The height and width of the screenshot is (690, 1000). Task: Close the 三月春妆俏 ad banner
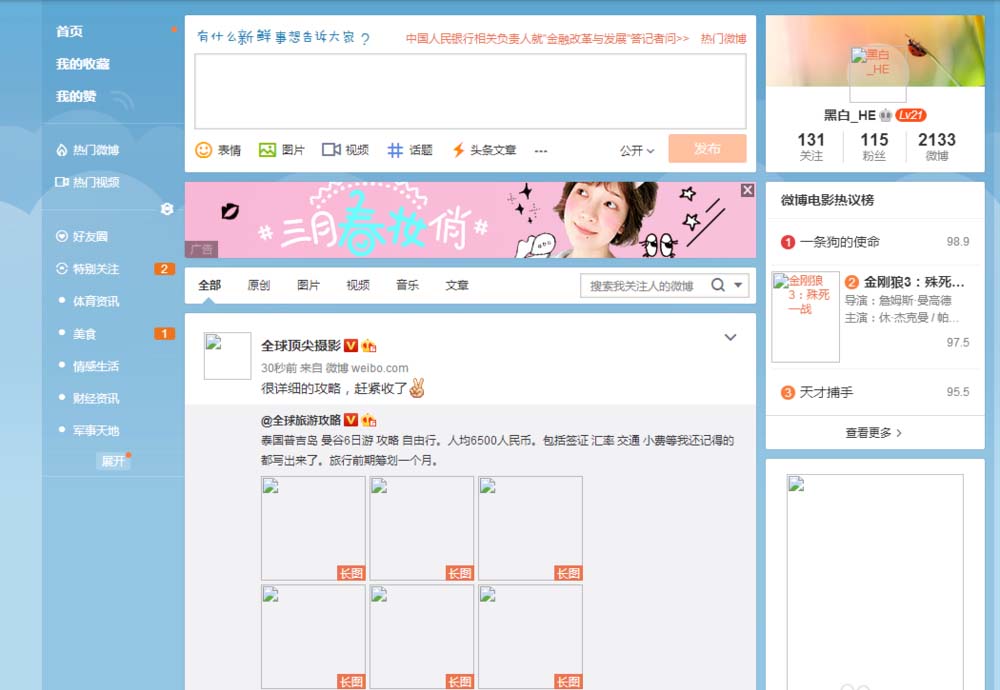[x=747, y=190]
